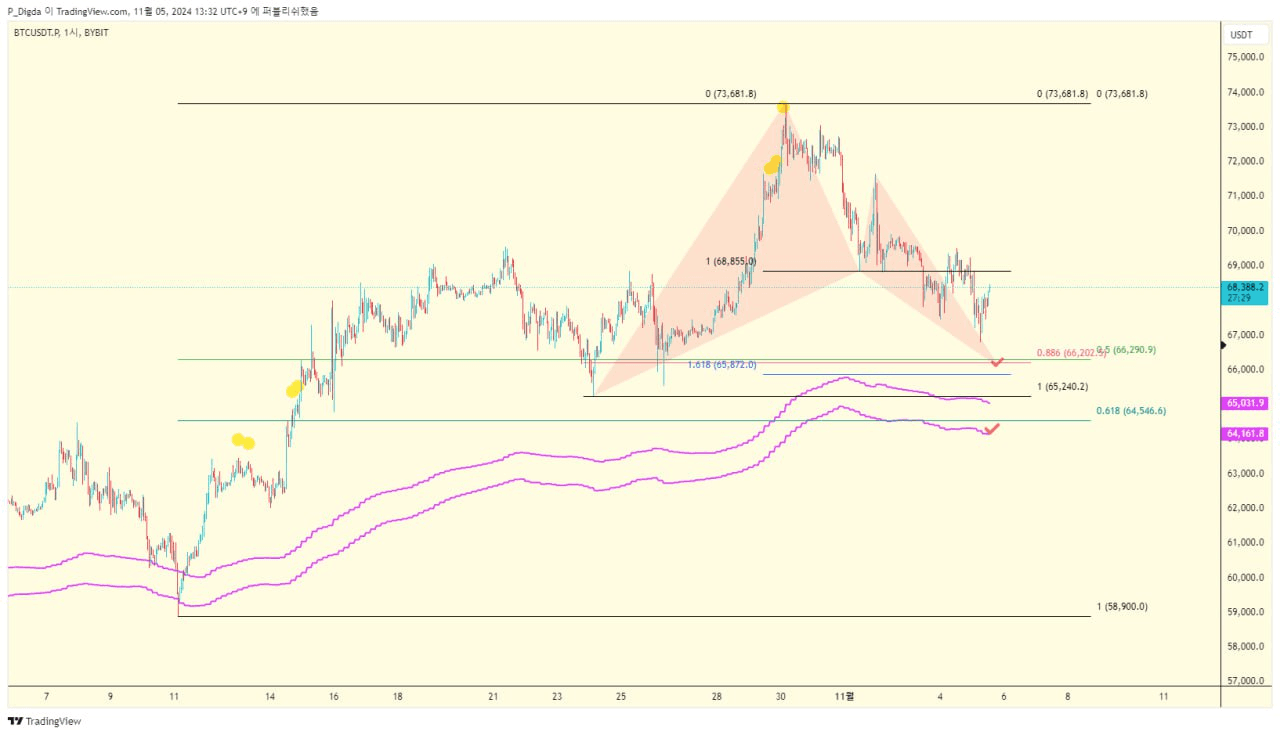Click the 11월 month label on the time axis
1280x735 pixels.
click(845, 695)
